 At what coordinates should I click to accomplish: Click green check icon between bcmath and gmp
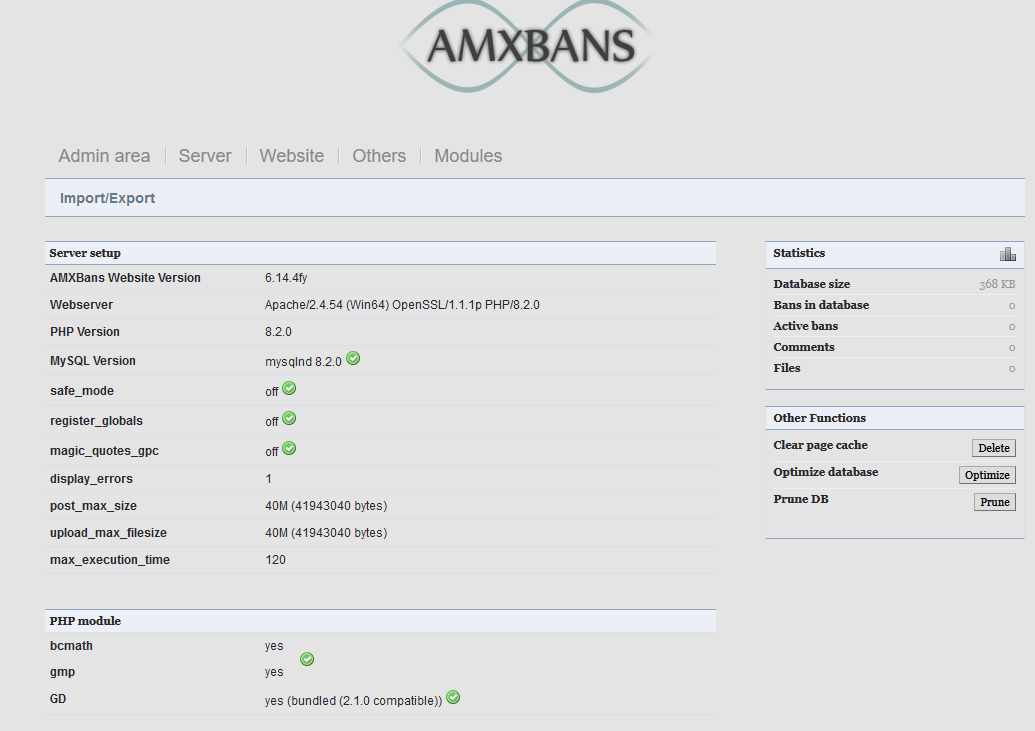[x=307, y=659]
